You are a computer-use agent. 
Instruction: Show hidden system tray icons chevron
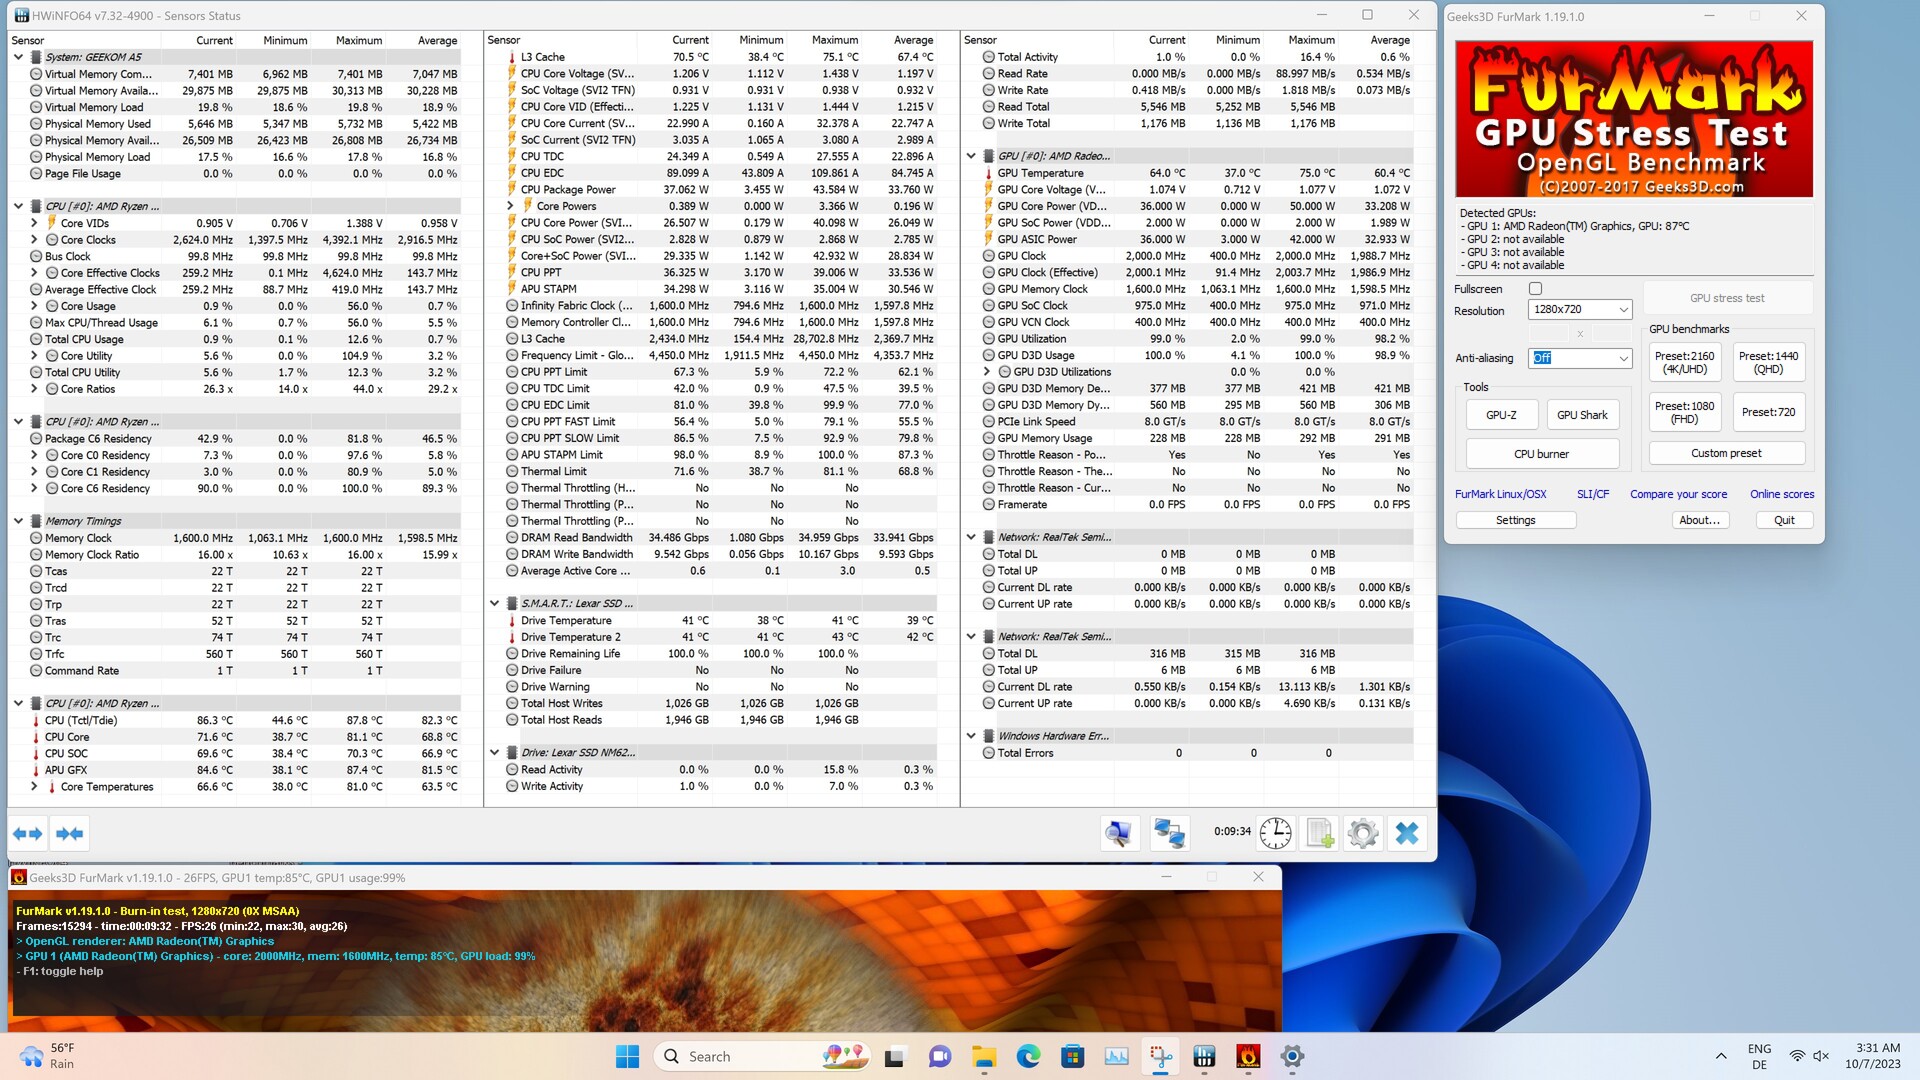tap(1721, 1056)
